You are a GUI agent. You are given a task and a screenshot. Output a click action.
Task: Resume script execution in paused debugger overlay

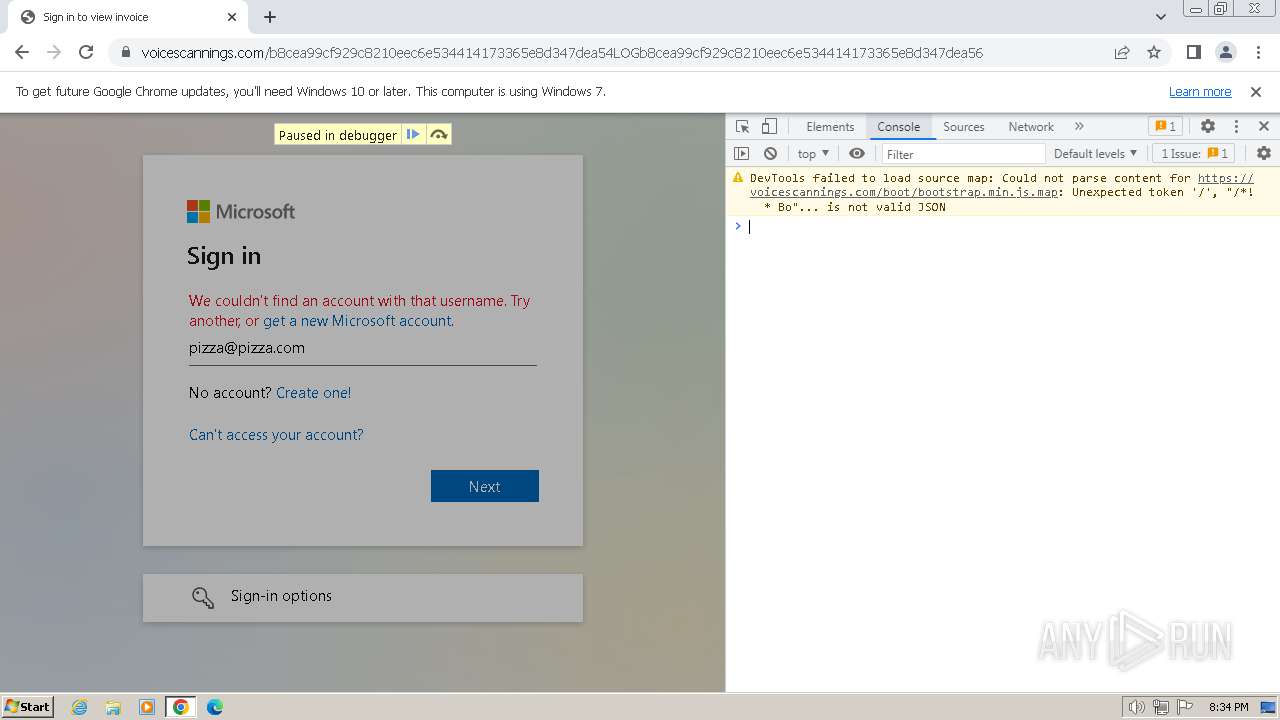(413, 135)
